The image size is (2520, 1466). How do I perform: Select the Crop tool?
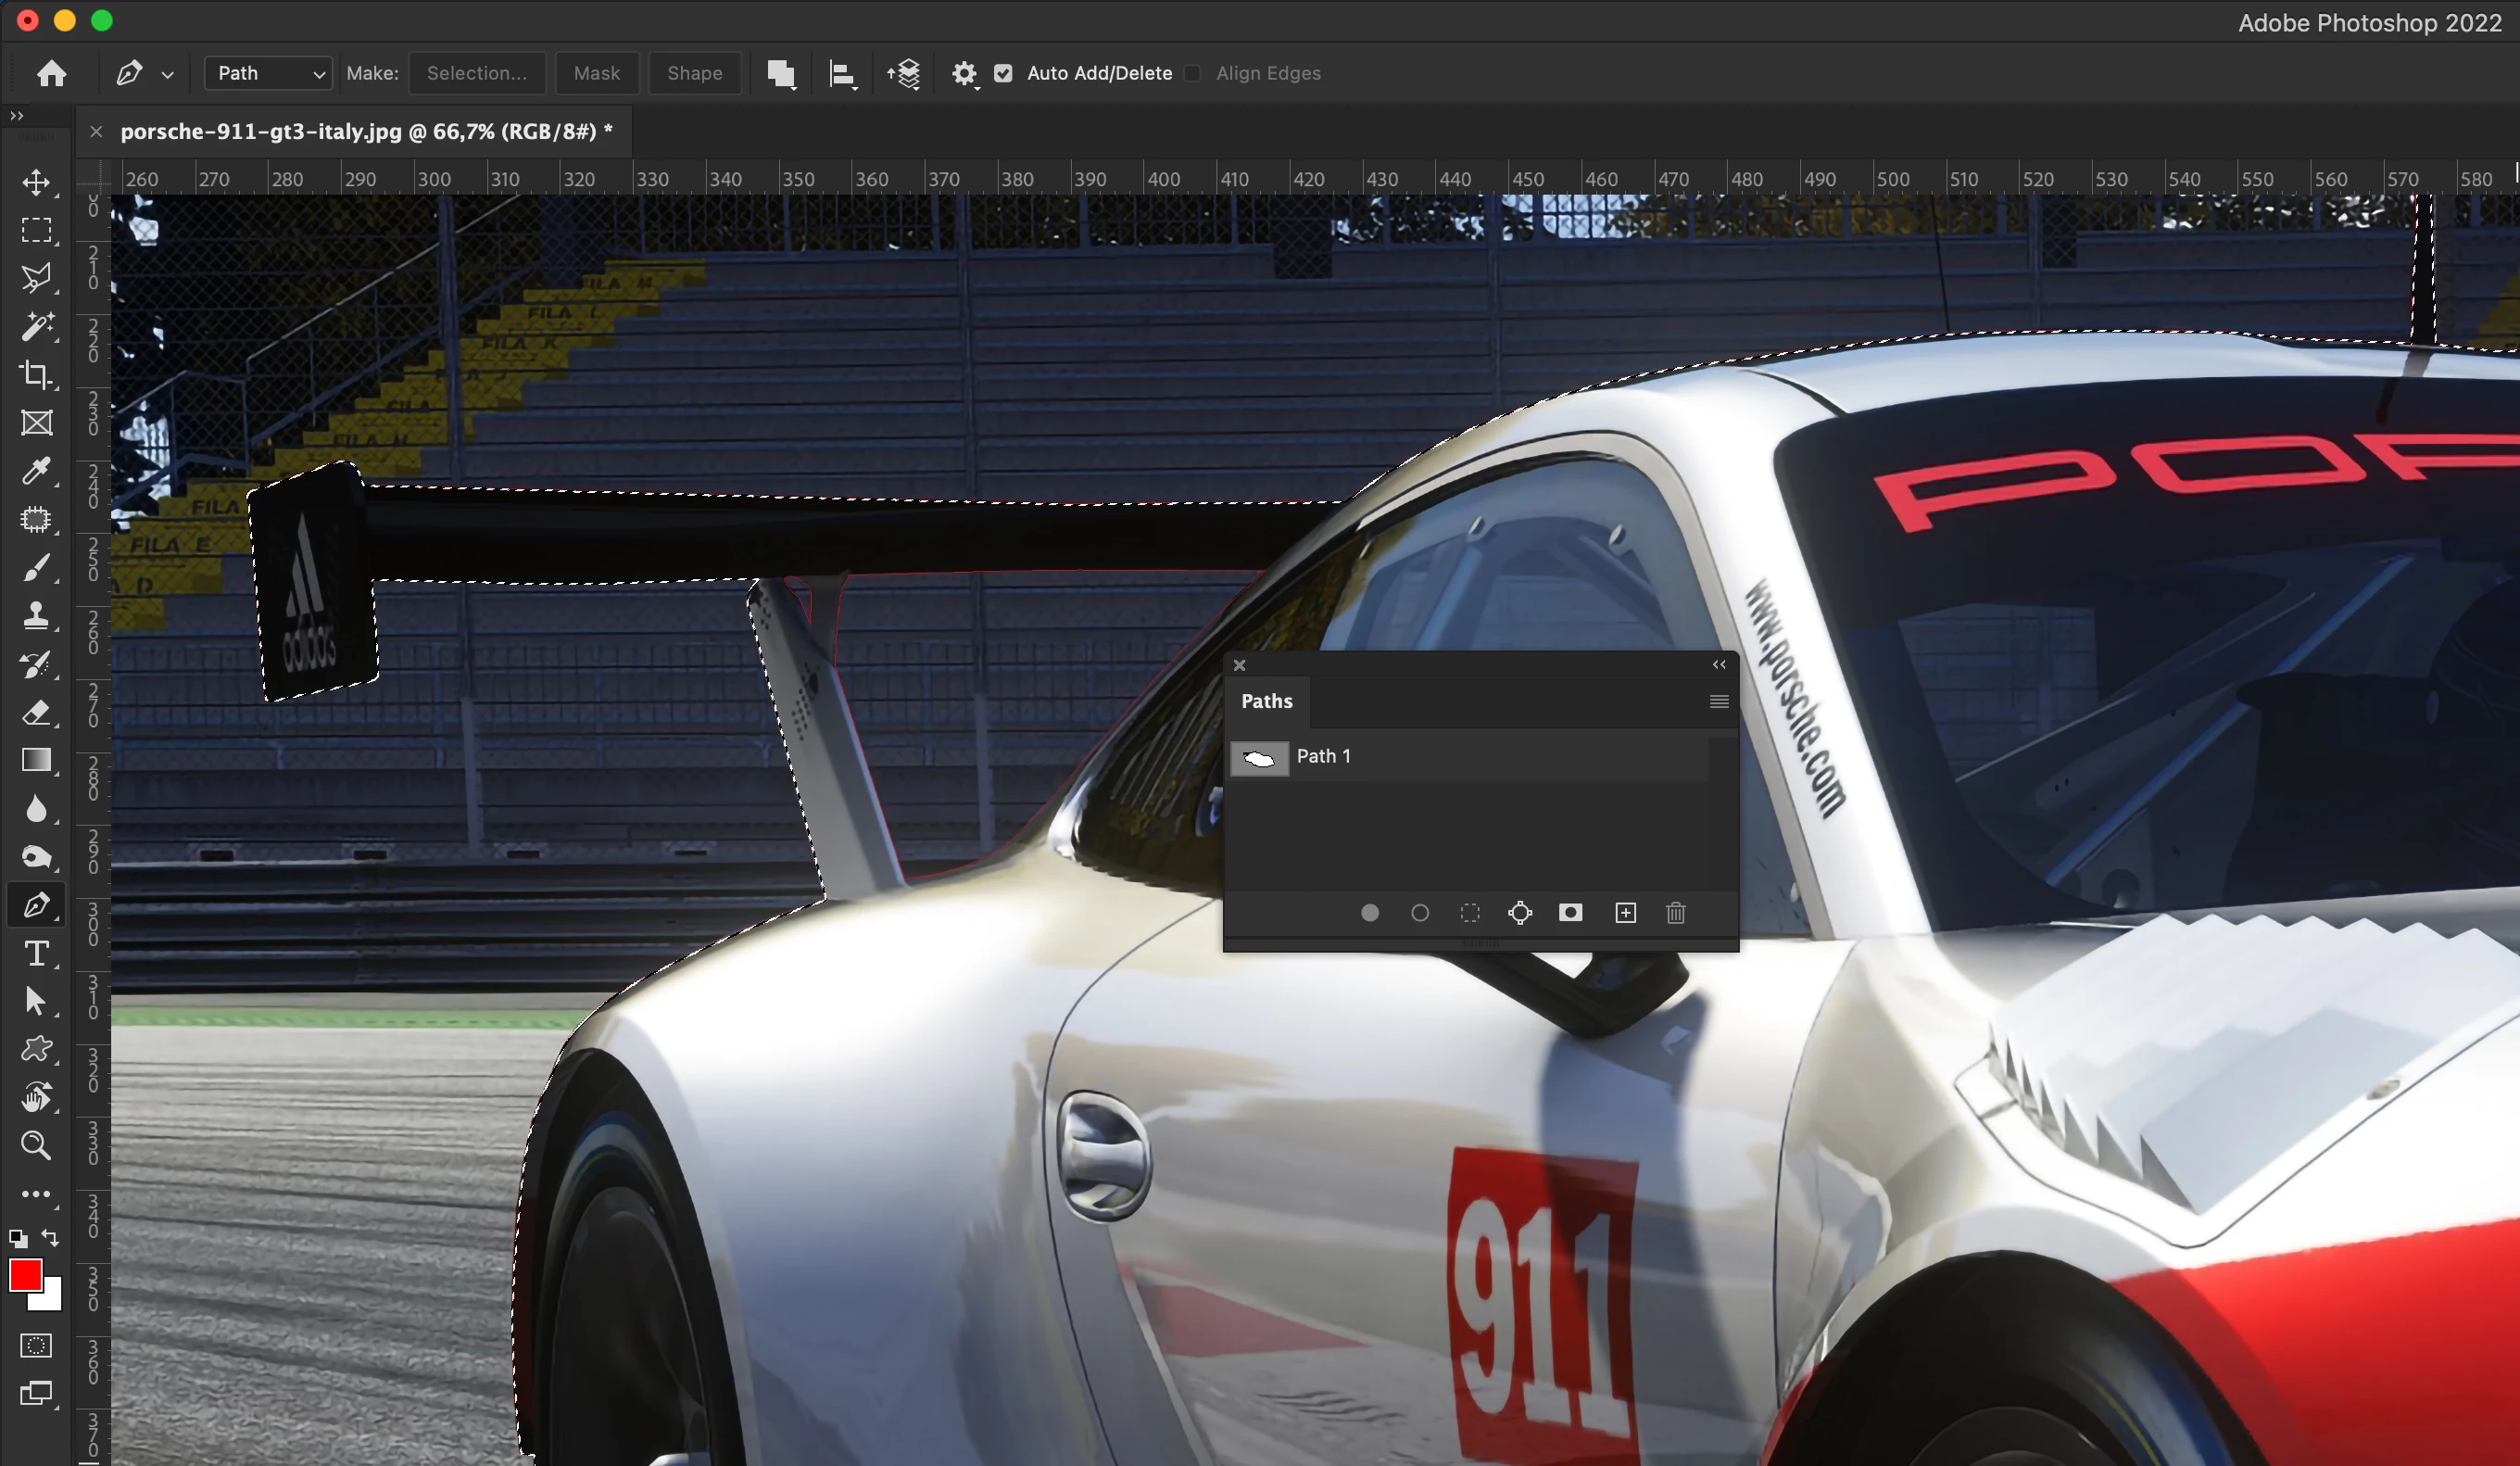click(36, 374)
